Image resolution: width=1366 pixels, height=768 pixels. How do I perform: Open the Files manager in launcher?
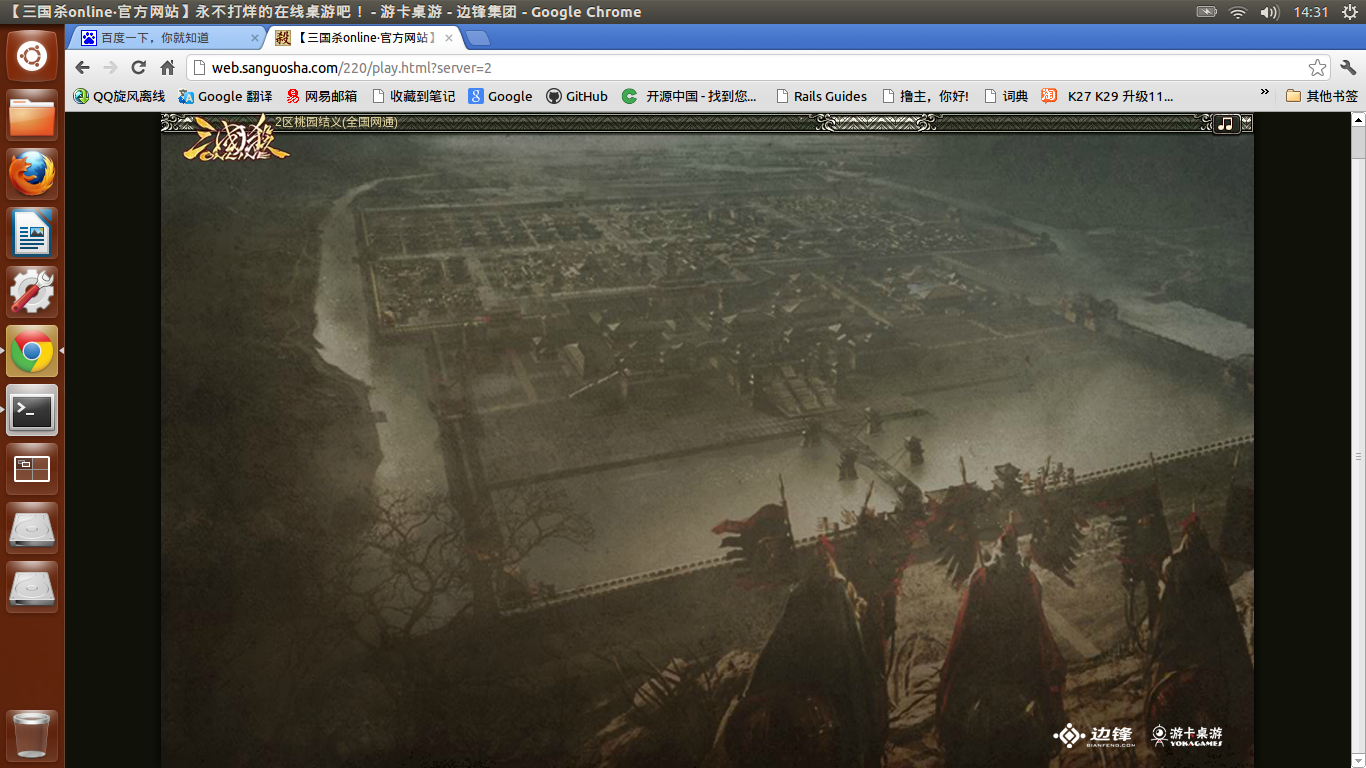(x=32, y=115)
